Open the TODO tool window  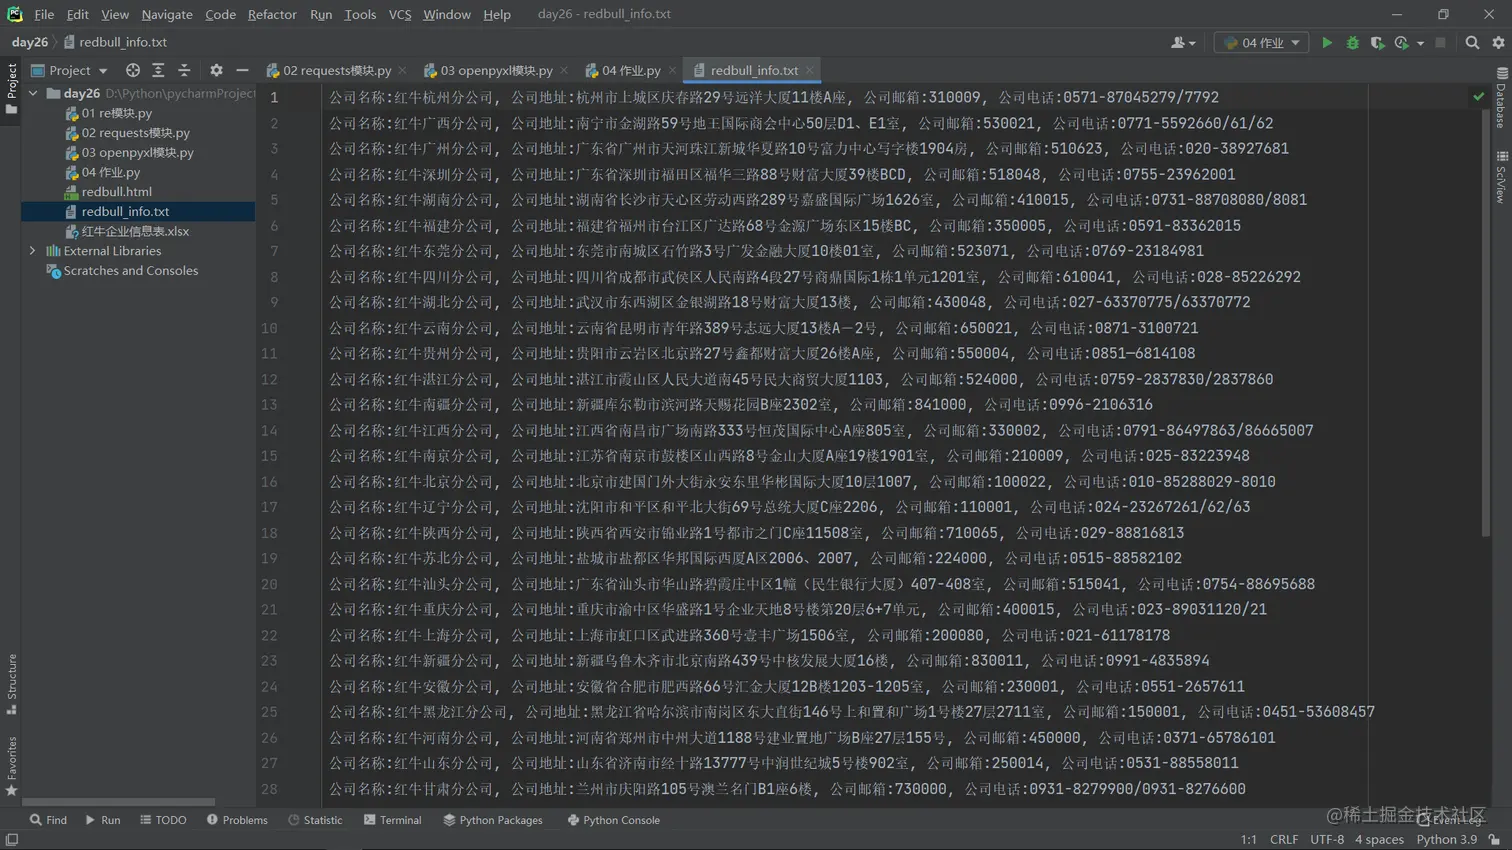[163, 820]
